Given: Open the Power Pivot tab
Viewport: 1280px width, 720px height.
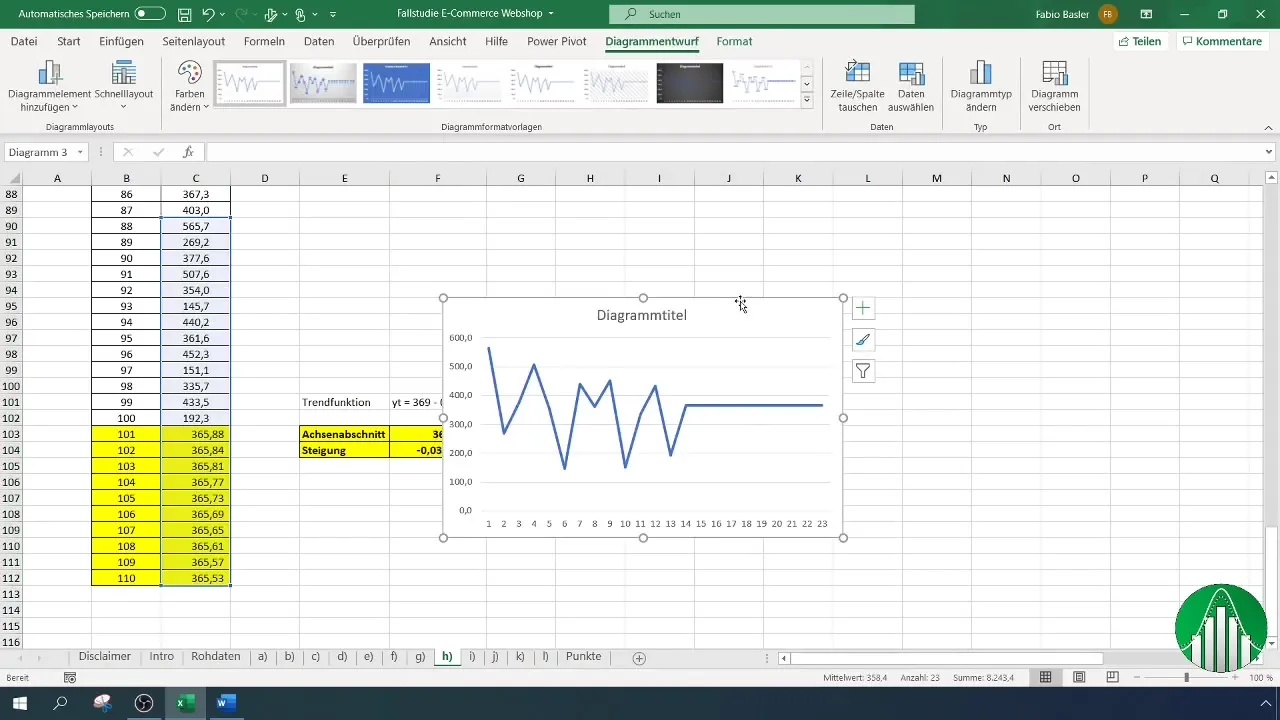Looking at the screenshot, I should pos(558,42).
